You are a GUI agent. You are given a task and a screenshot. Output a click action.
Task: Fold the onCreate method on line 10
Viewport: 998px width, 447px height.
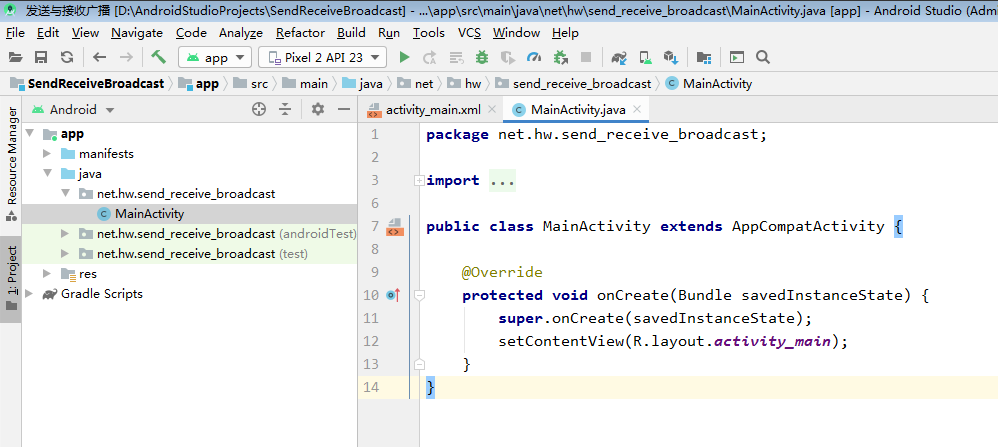point(419,295)
